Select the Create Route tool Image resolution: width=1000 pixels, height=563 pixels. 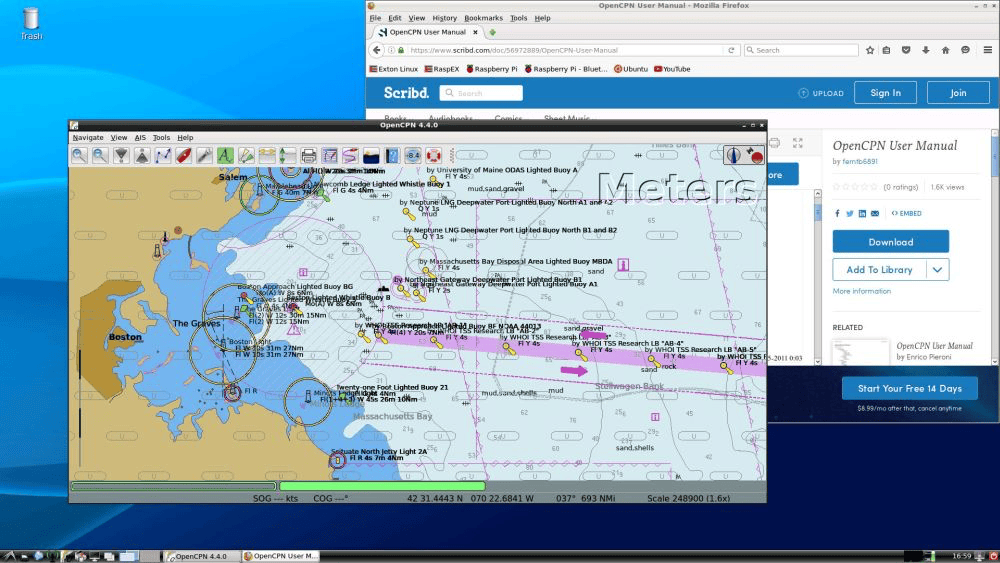point(163,155)
